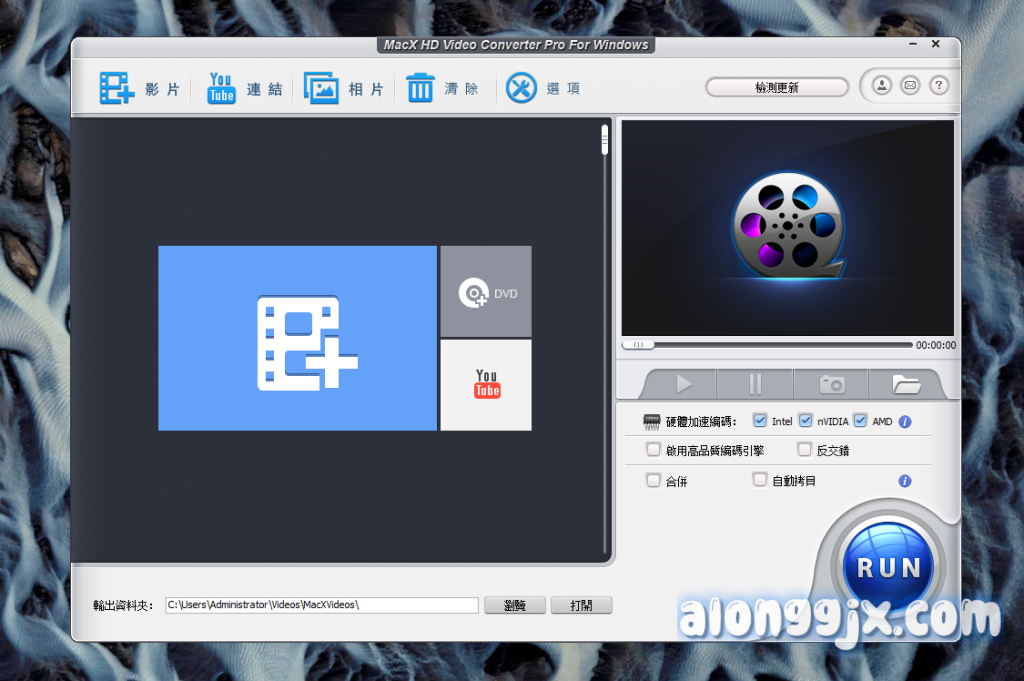1024x681 pixels.
Task: Click the 檢測更新 check update button
Action: pos(777,87)
